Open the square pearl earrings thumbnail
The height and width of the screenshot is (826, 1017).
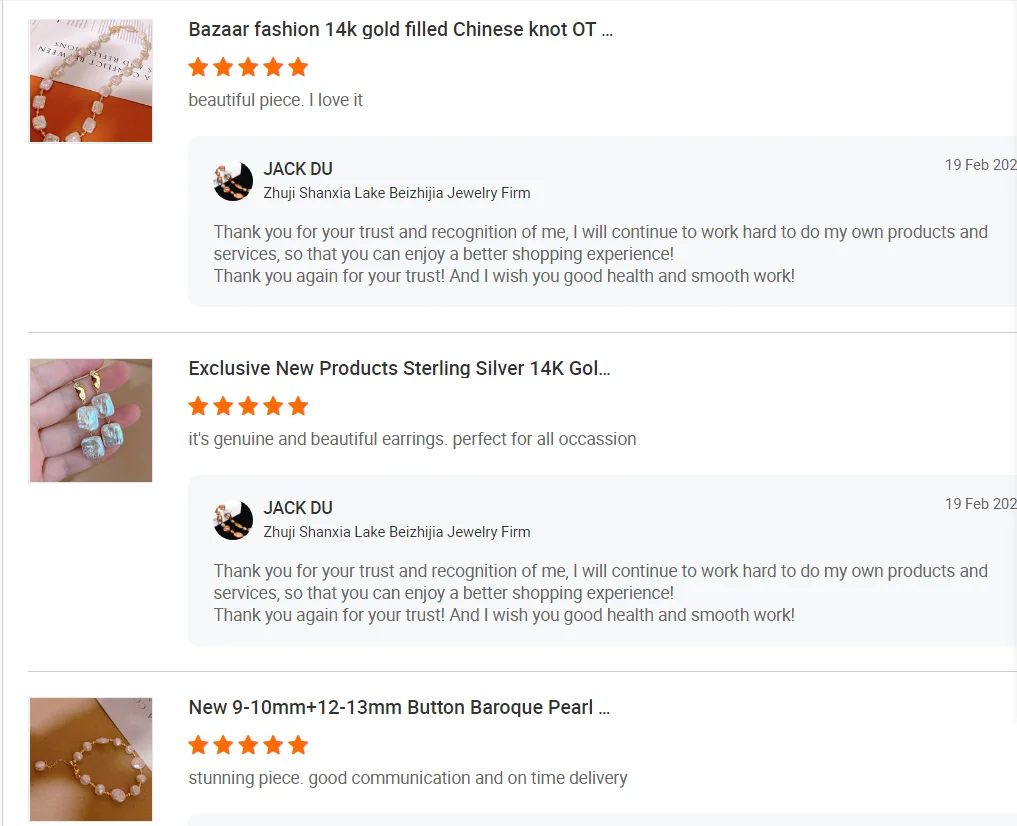pyautogui.click(x=91, y=420)
